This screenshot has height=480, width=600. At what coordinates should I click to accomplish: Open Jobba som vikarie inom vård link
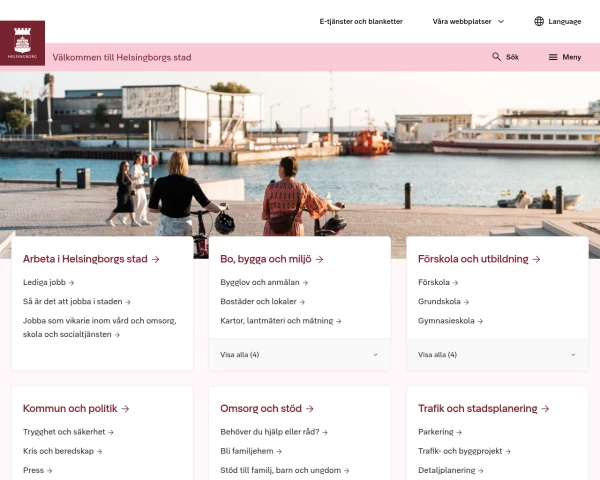[99, 328]
